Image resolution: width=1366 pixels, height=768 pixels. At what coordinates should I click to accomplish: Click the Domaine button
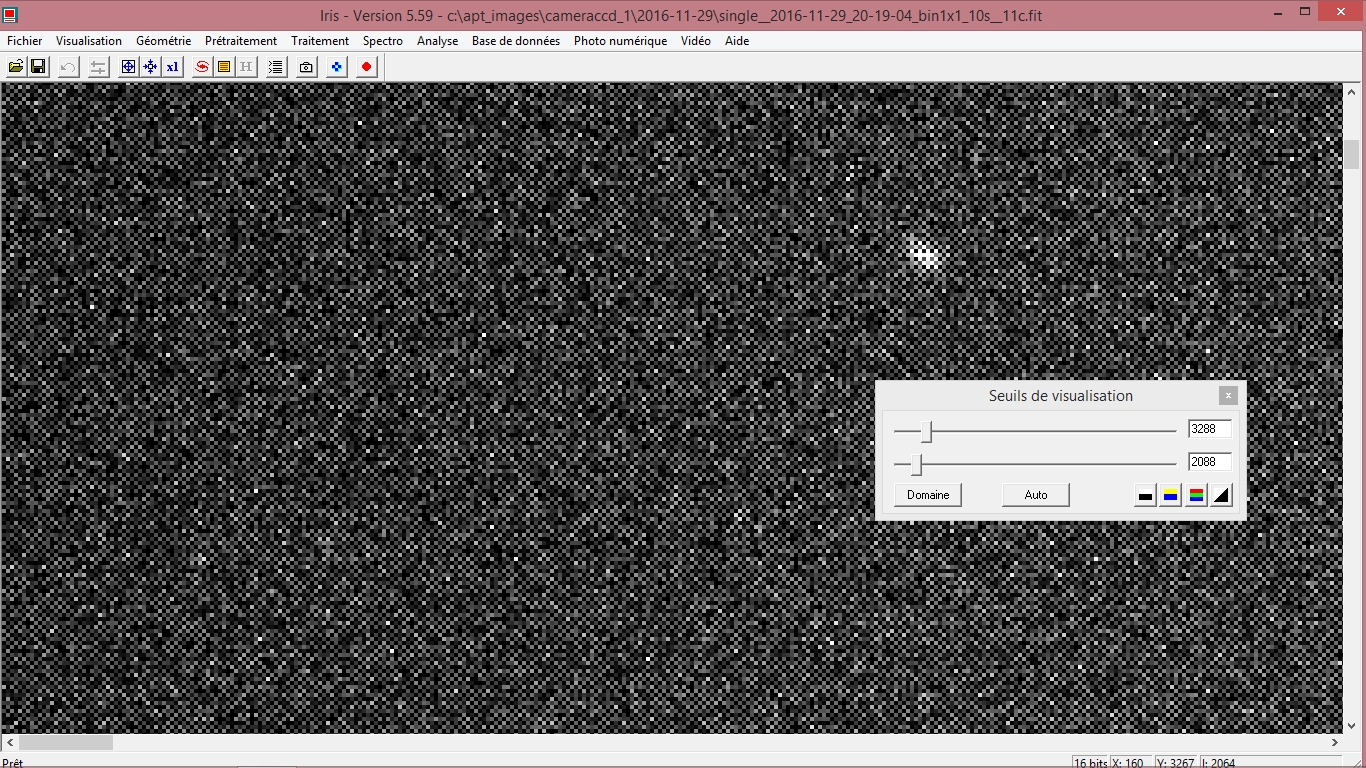[x=928, y=495]
